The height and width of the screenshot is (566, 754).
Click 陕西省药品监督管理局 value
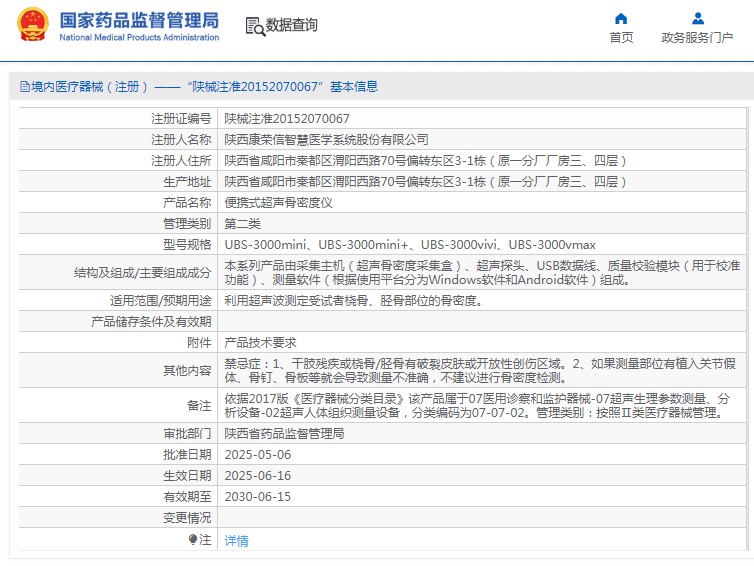(285, 434)
